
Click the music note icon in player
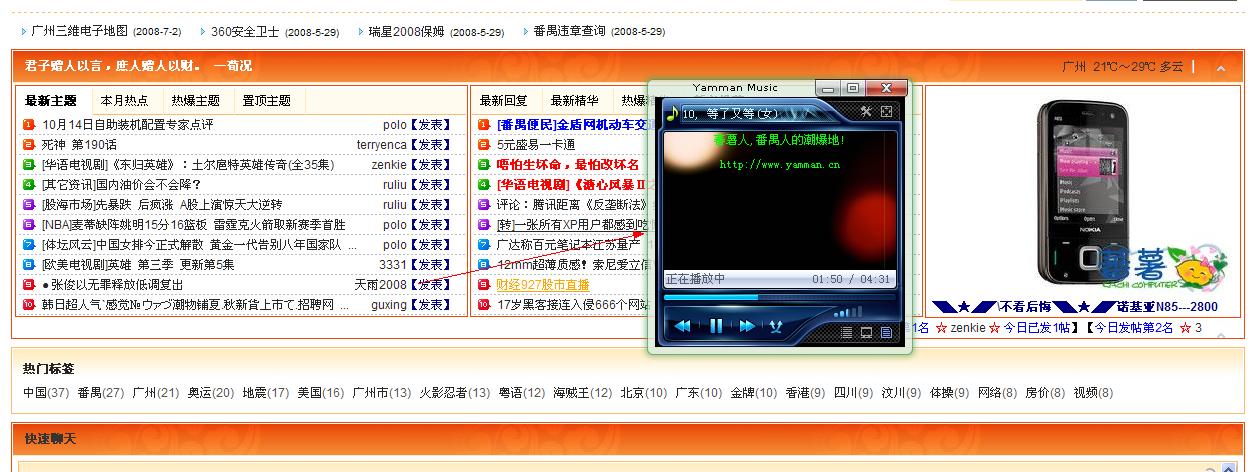[x=672, y=113]
